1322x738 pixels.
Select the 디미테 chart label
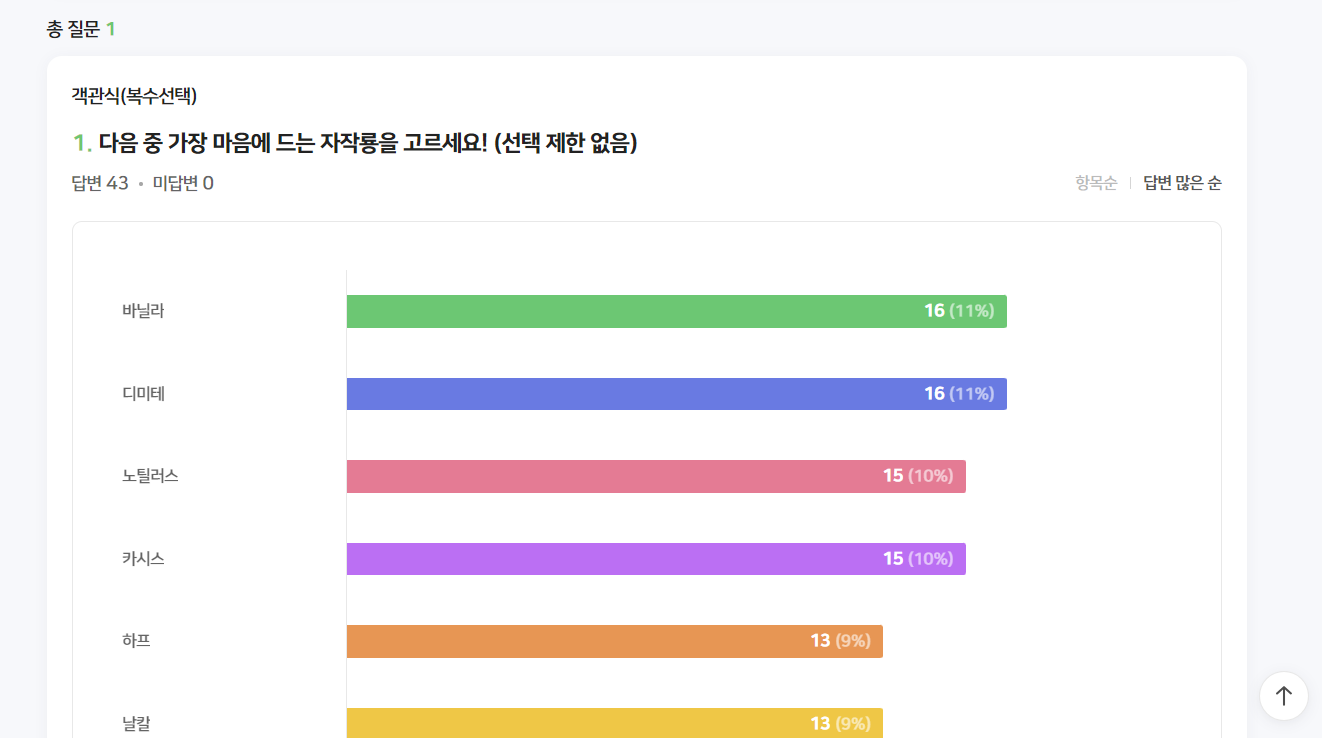(x=143, y=394)
